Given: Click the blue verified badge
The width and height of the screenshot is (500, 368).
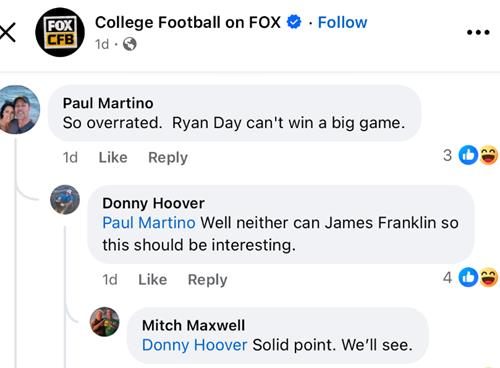Looking at the screenshot, I should [x=294, y=22].
